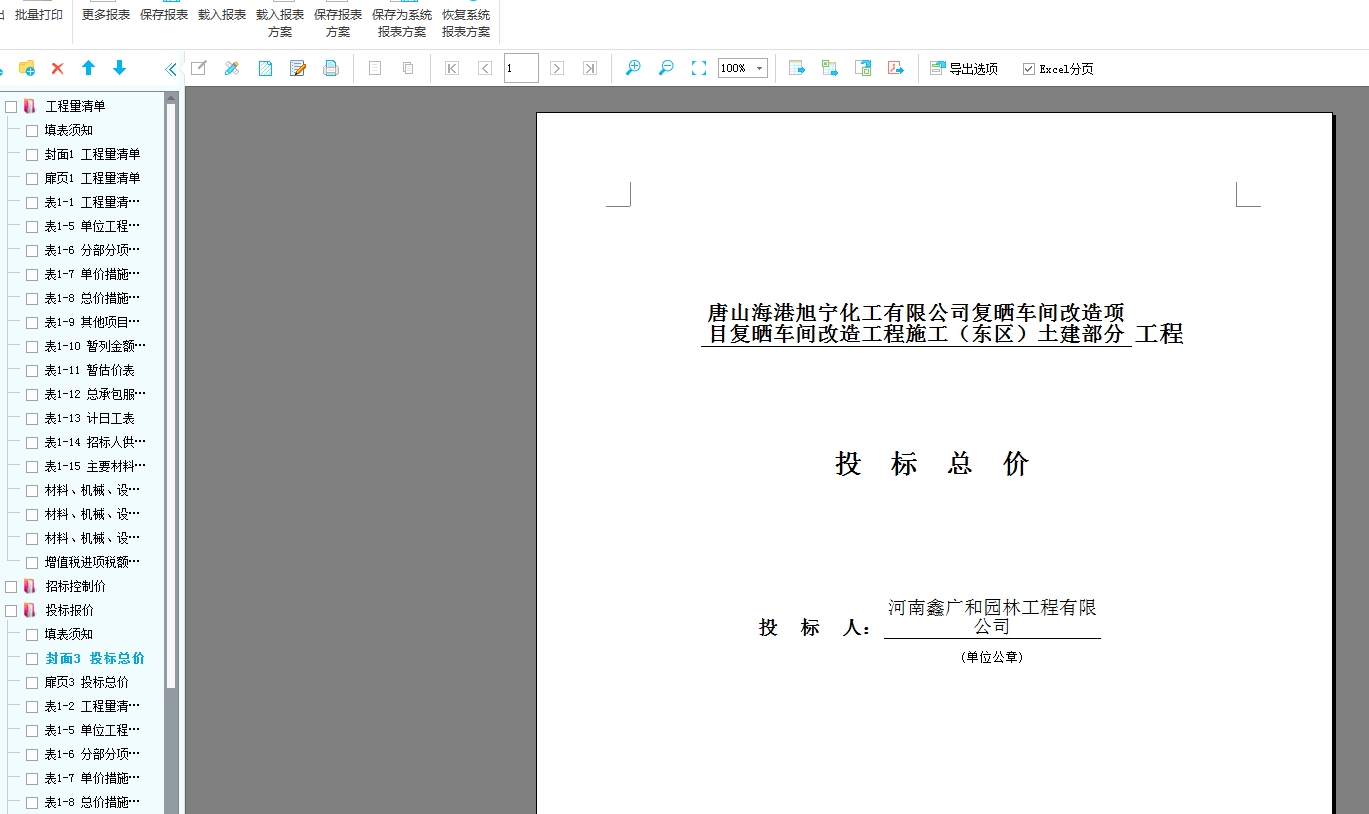
Task: Select 表1-14 招标人供 tree row
Action: (95, 442)
